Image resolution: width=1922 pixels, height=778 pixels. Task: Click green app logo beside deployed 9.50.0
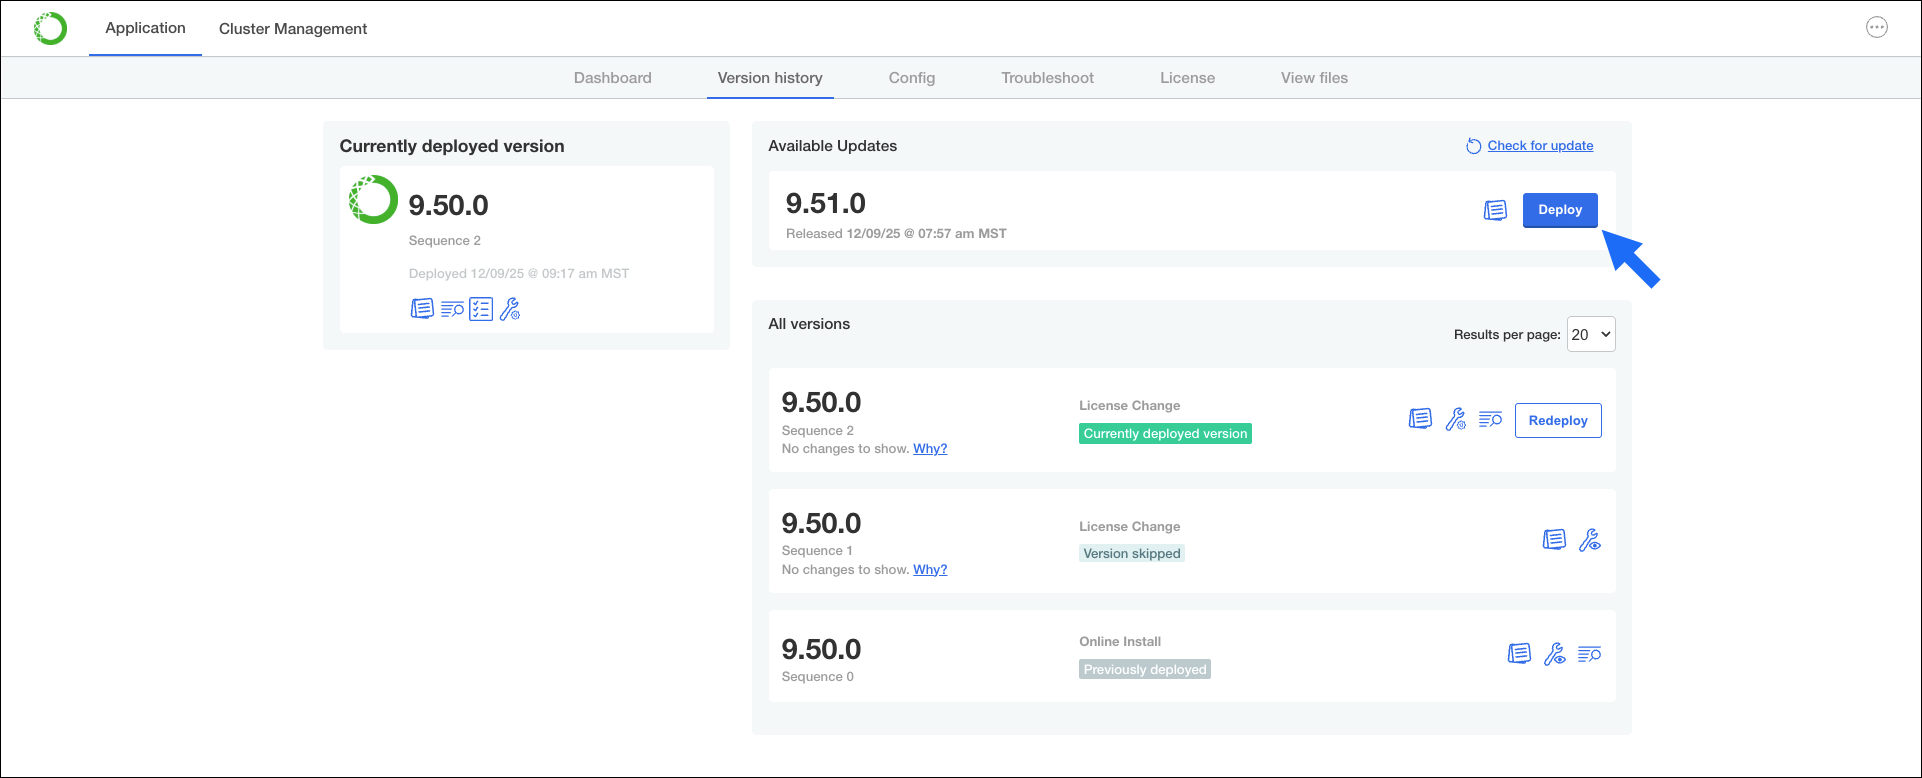point(373,199)
